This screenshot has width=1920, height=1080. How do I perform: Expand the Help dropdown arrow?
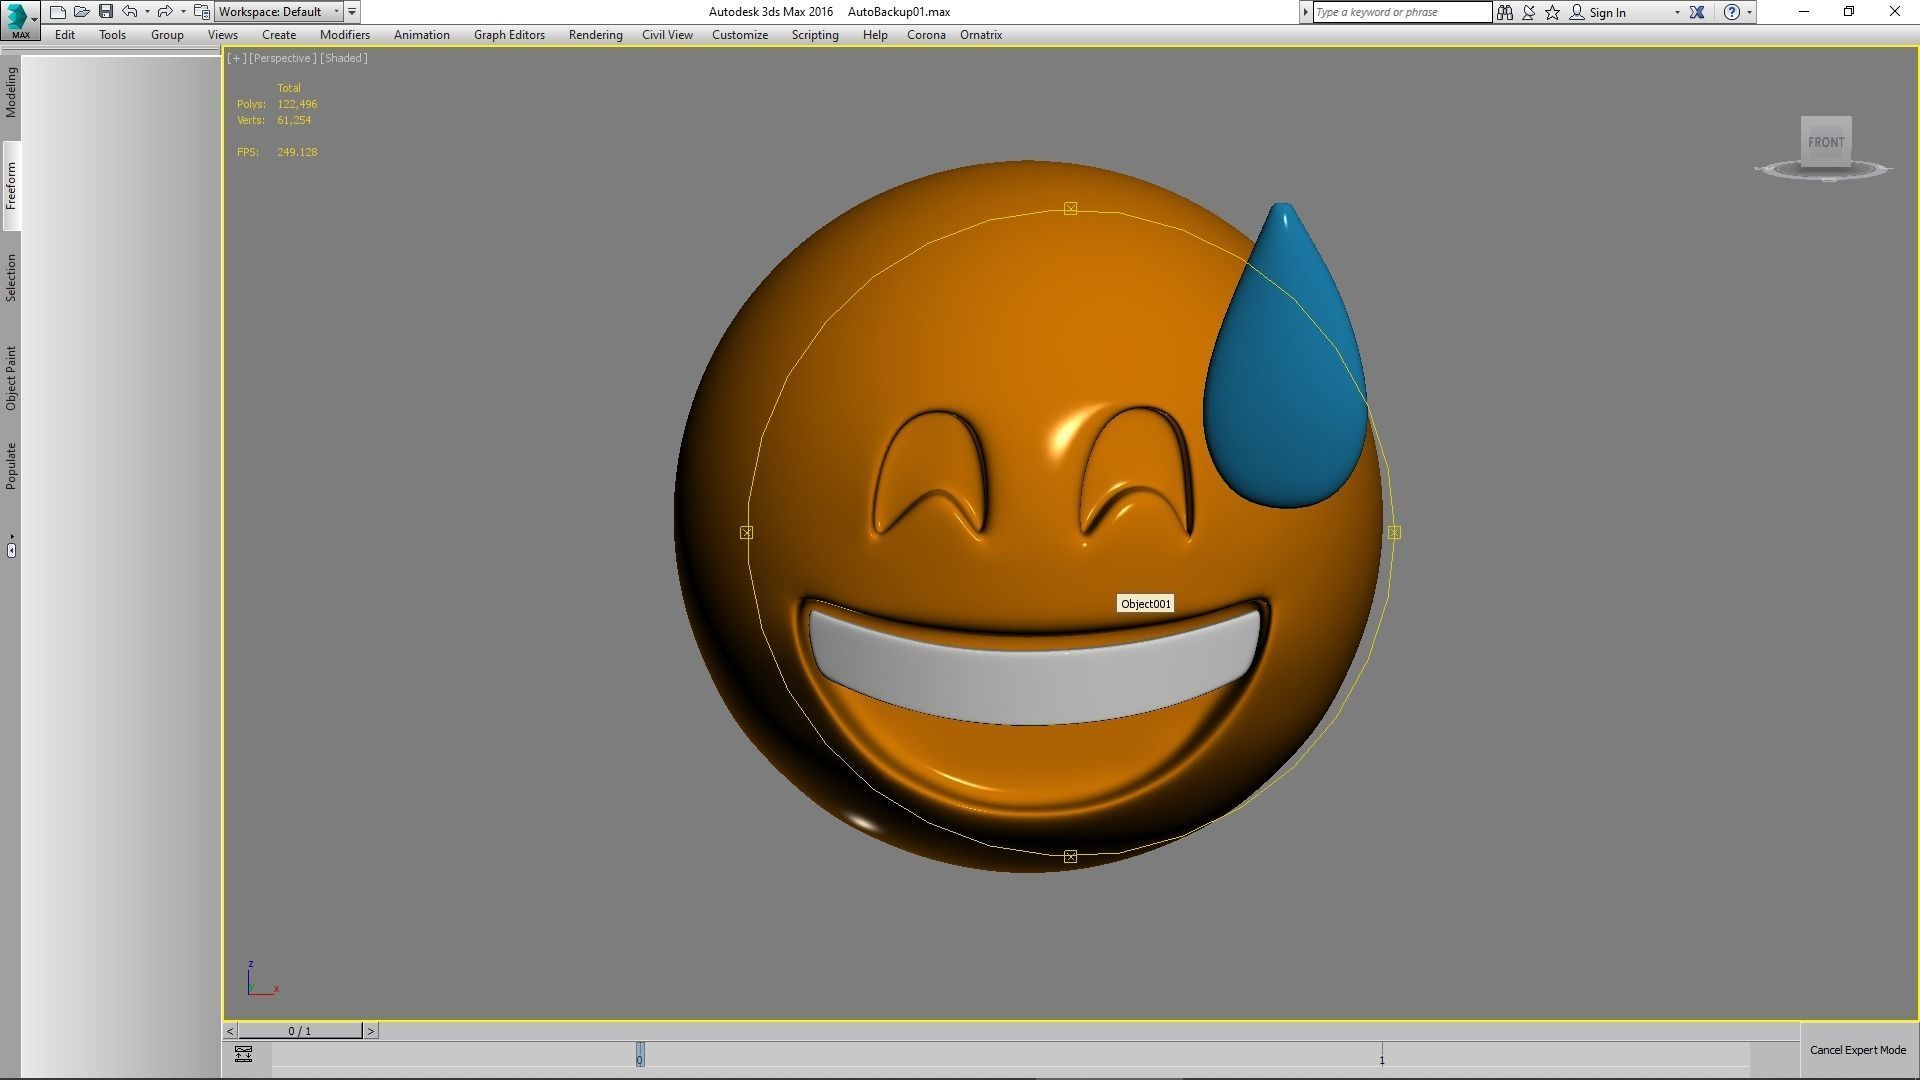pos(1749,12)
